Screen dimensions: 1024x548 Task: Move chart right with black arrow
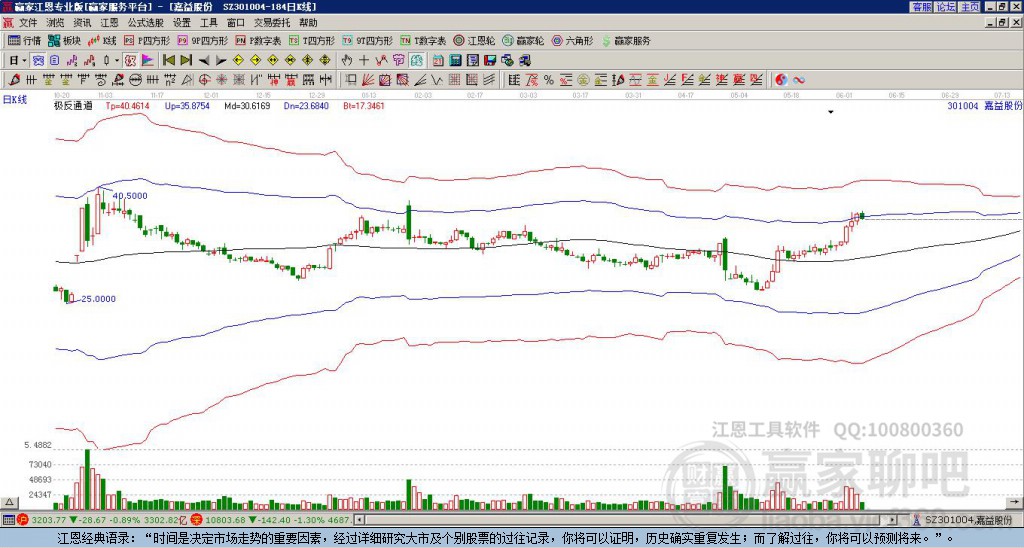[221, 60]
